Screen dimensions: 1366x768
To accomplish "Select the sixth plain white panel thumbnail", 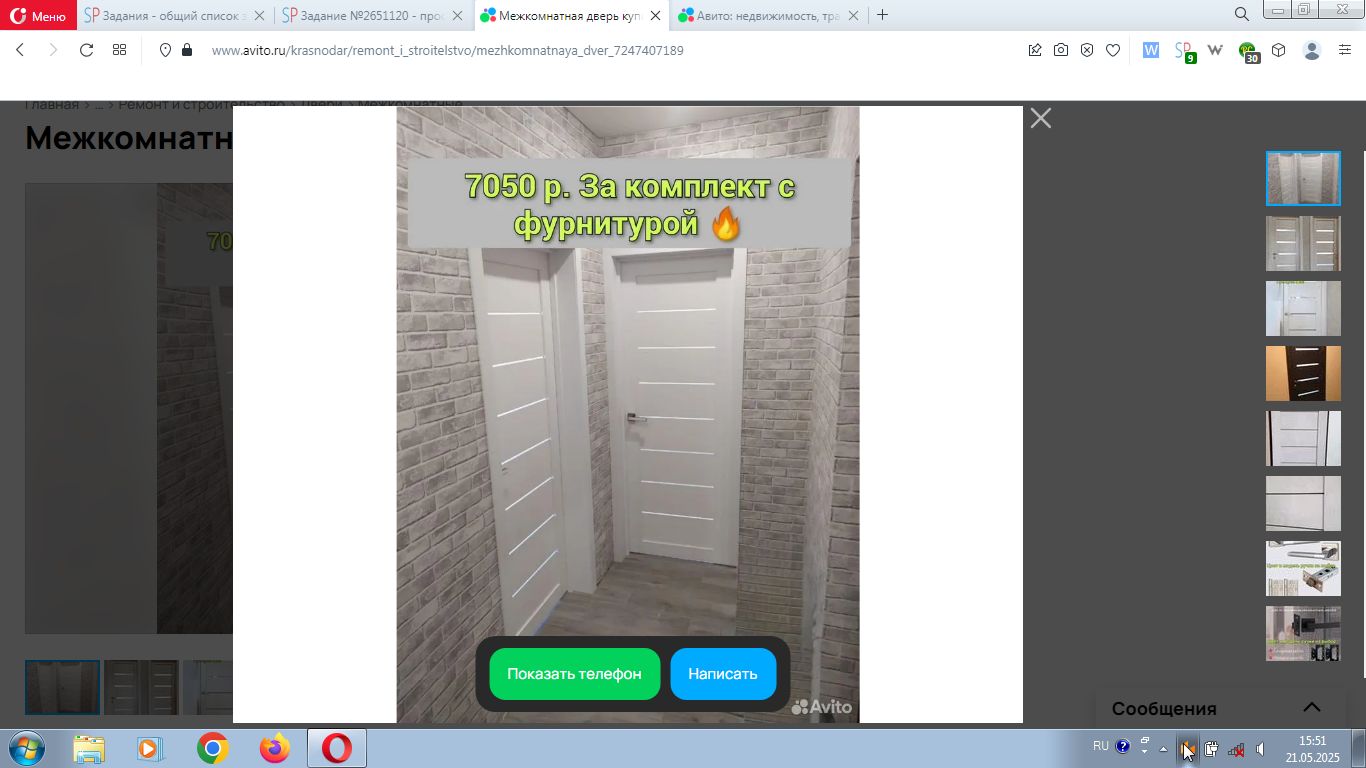I will (1303, 504).
